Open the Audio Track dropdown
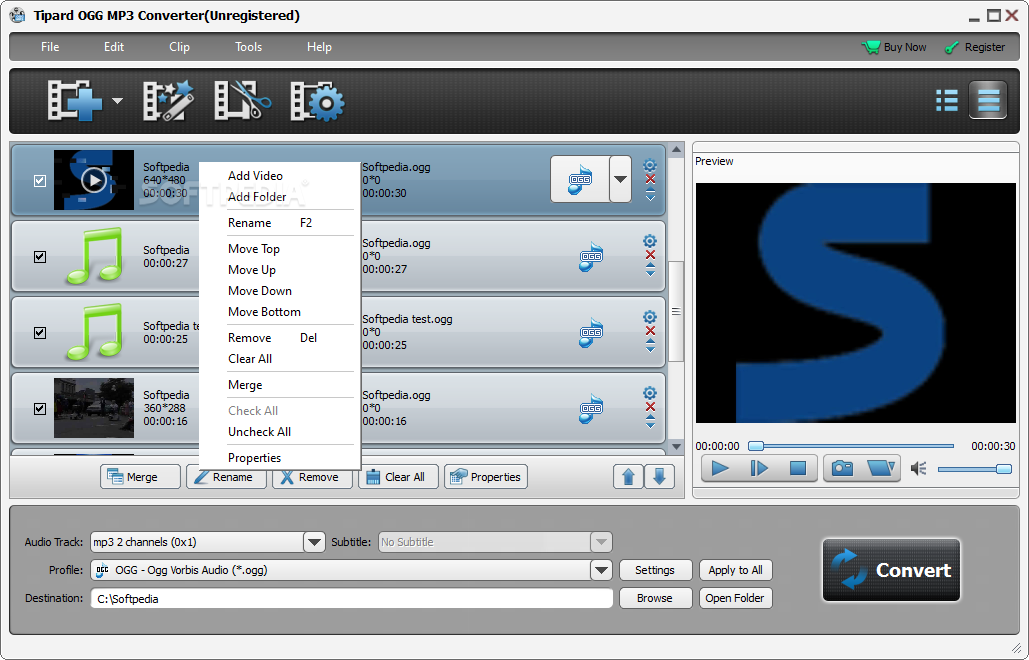 coord(314,542)
